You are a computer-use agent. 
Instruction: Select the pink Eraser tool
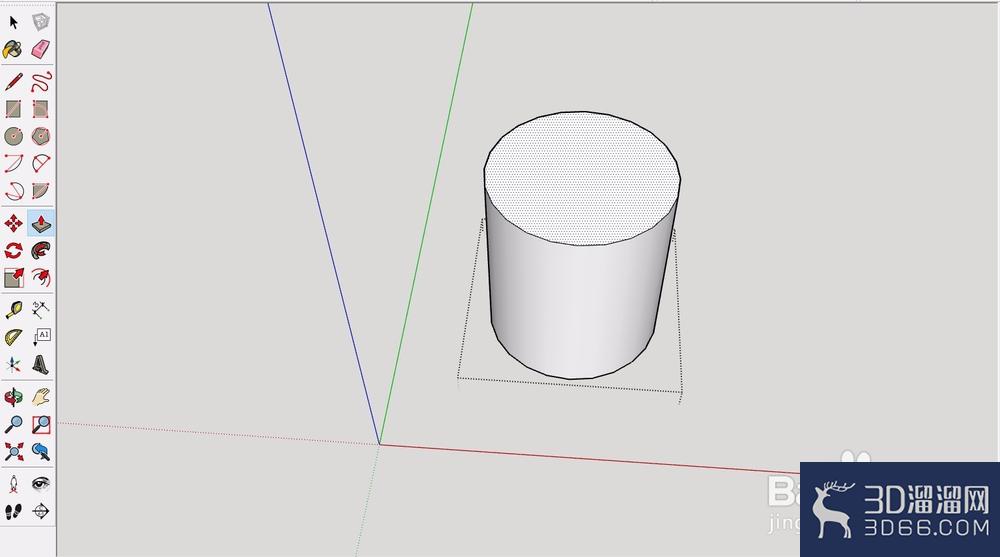(41, 50)
